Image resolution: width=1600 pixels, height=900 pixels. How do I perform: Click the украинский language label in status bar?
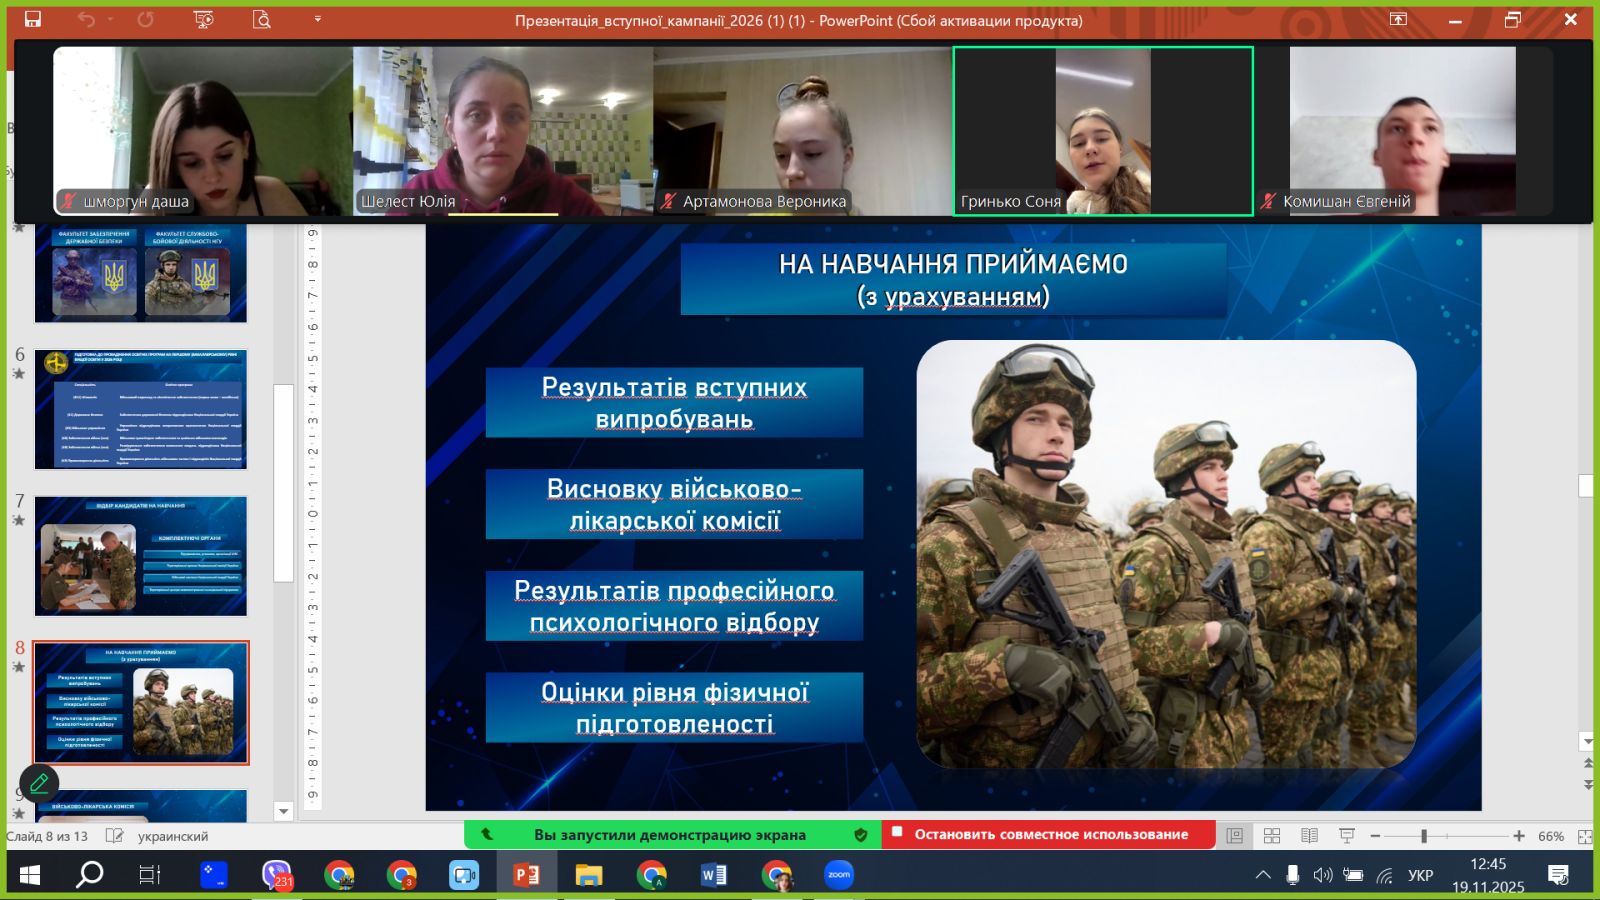(x=173, y=836)
